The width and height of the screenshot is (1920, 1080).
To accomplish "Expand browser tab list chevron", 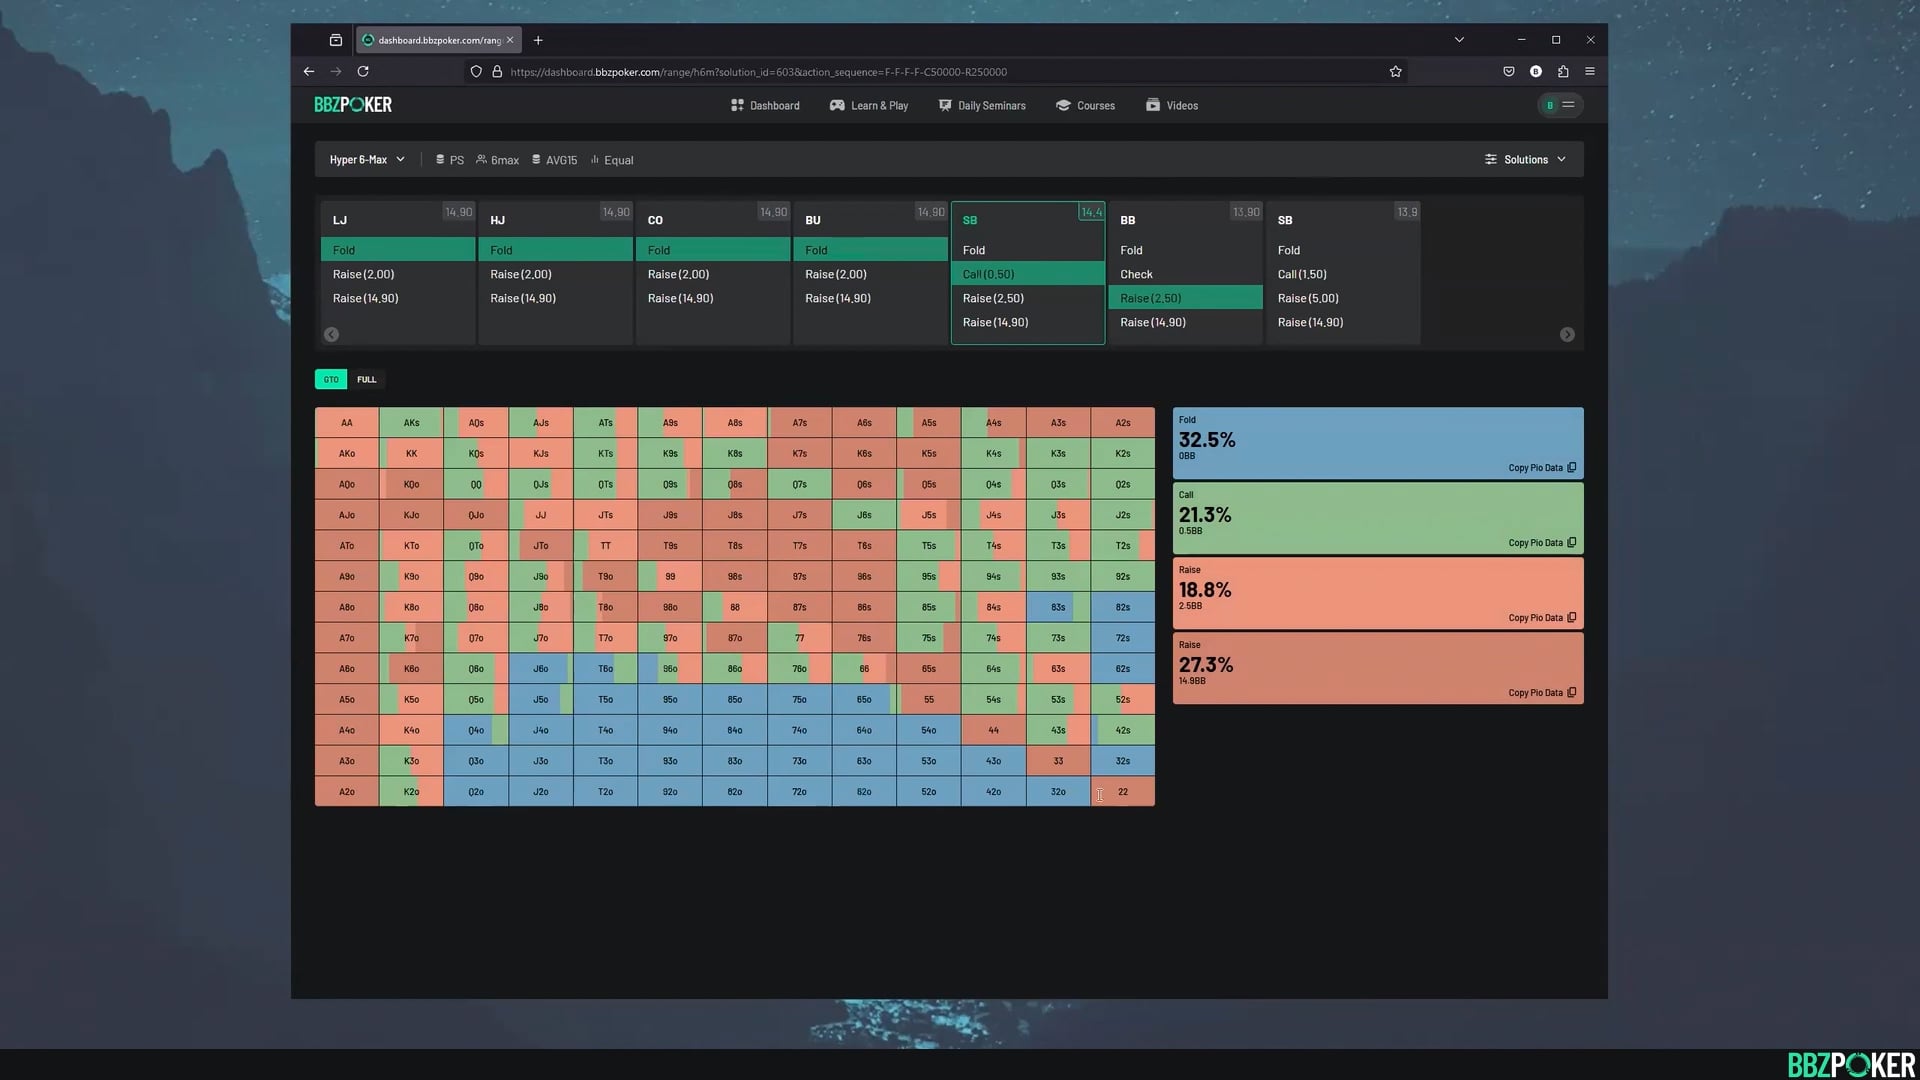I will pyautogui.click(x=1459, y=40).
